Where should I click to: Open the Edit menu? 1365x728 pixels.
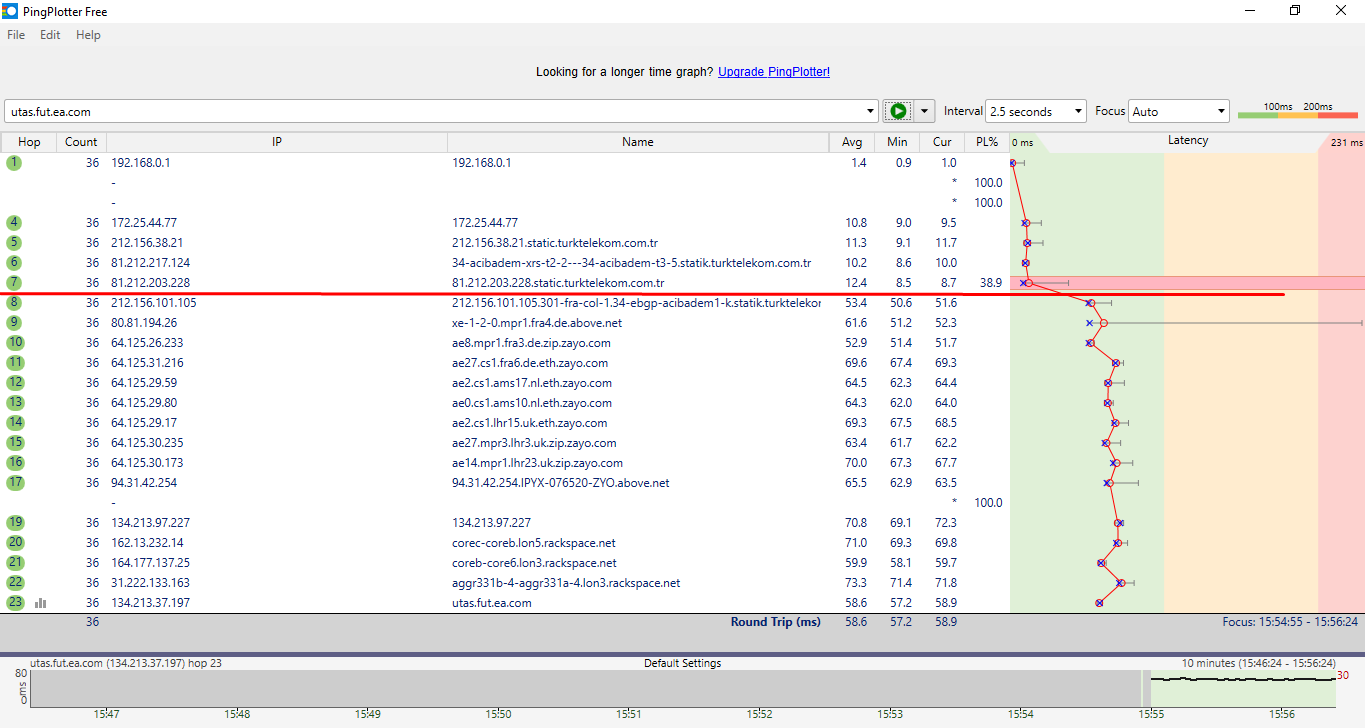click(50, 35)
